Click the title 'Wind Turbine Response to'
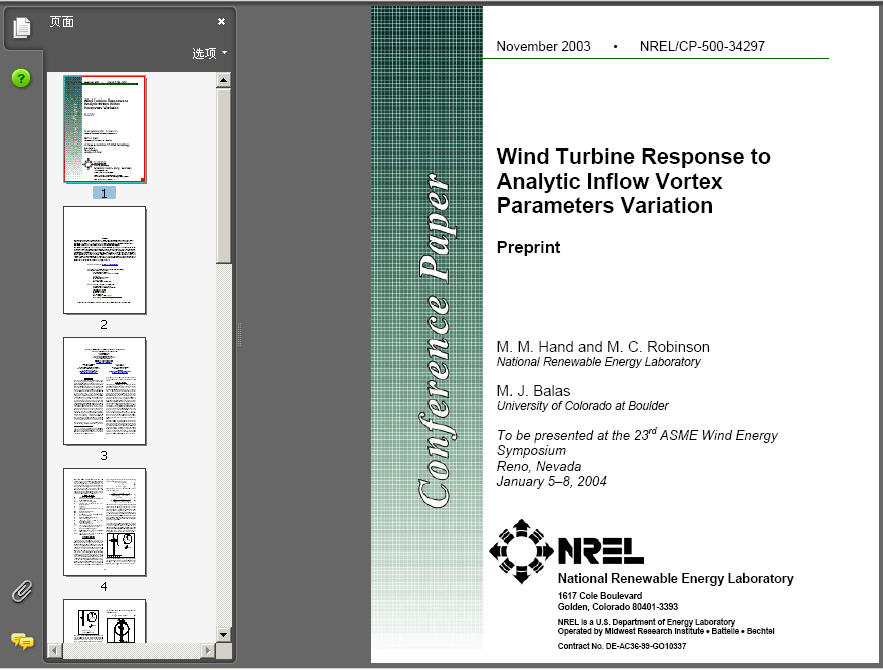Viewport: 883px width, 670px height. tap(634, 157)
